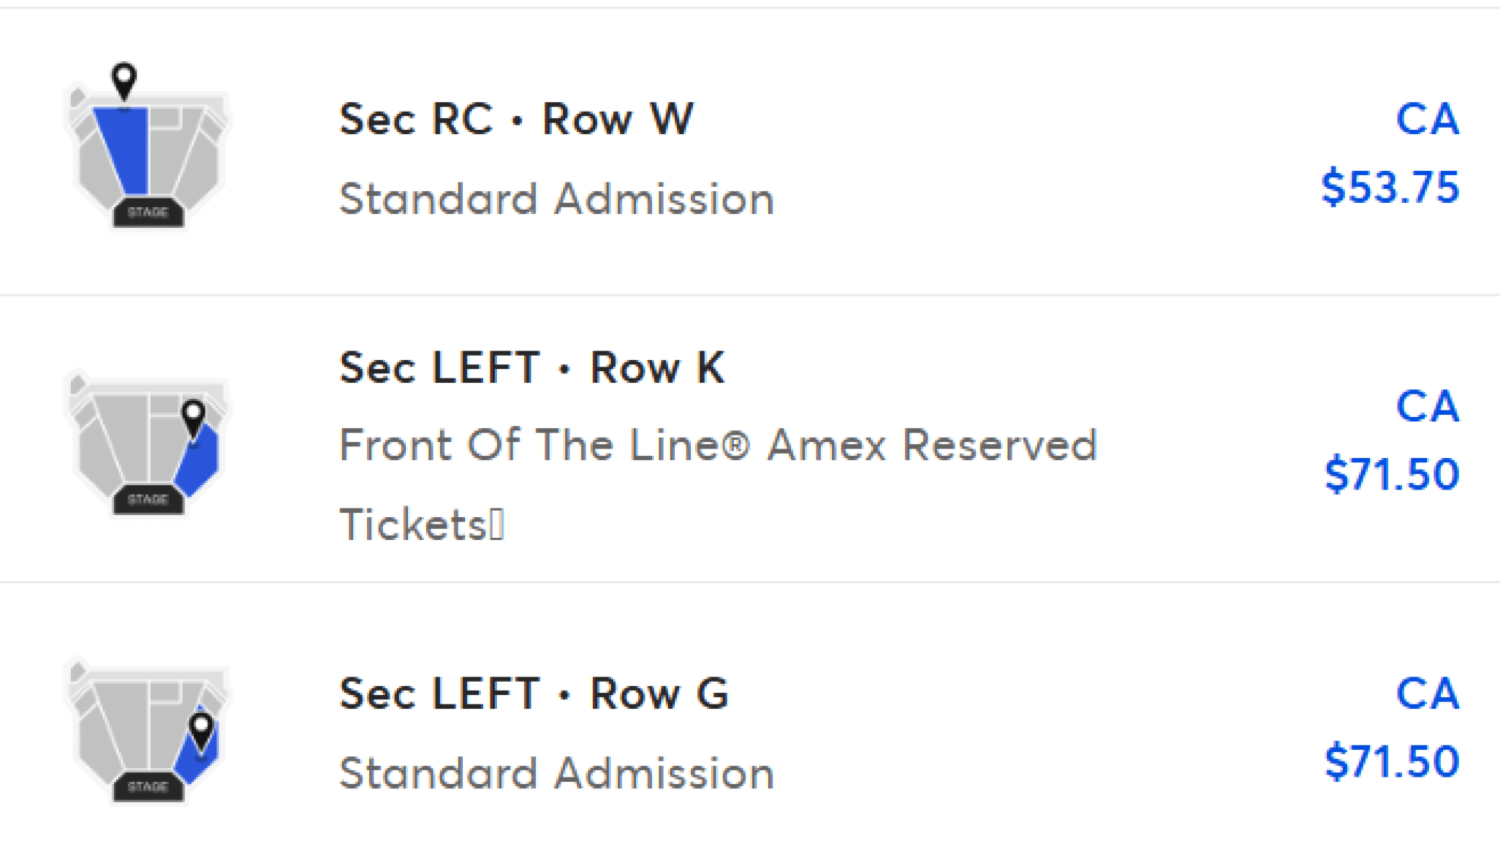The image size is (1500, 843).
Task: Click Standard Admission under Row W
Action: pyautogui.click(x=557, y=199)
